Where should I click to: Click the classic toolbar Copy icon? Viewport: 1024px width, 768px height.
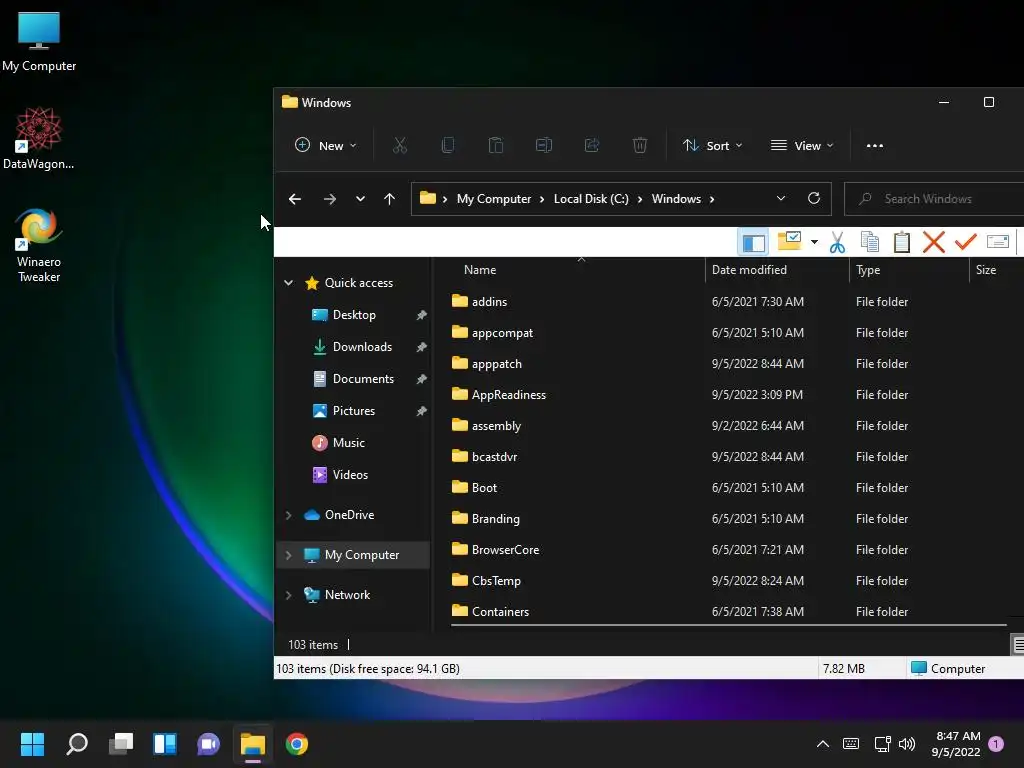pos(869,242)
